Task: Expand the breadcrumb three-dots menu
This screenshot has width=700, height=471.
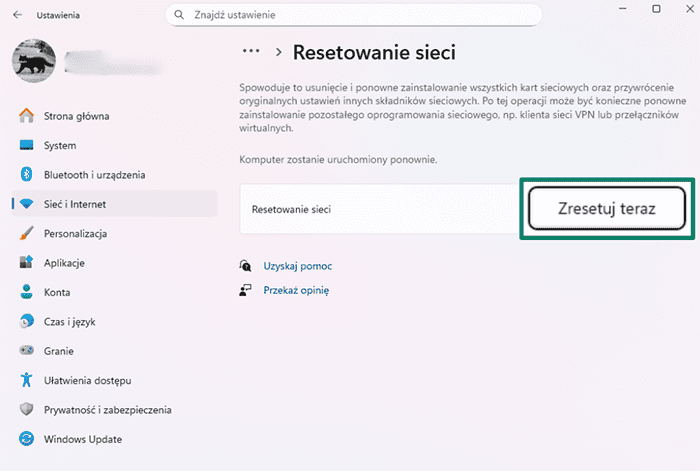Action: pos(253,51)
